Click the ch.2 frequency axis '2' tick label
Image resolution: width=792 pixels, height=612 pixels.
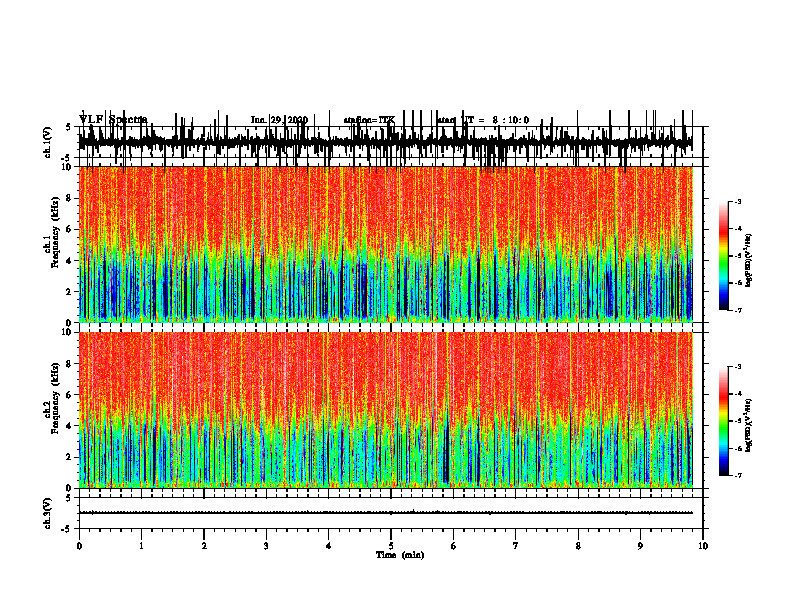(x=70, y=457)
